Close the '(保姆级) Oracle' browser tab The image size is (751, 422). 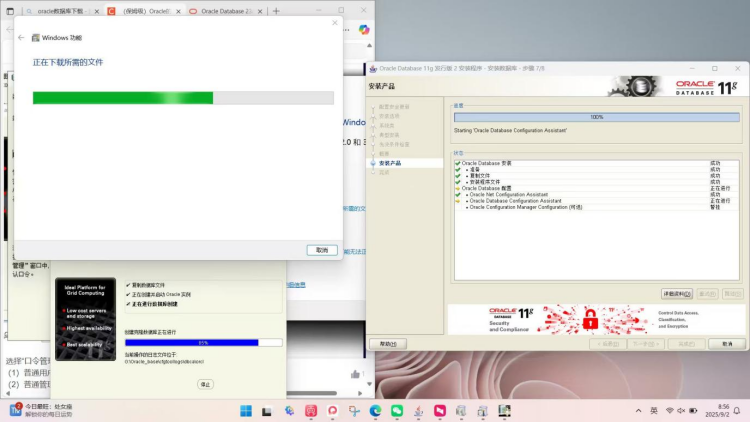coord(178,11)
